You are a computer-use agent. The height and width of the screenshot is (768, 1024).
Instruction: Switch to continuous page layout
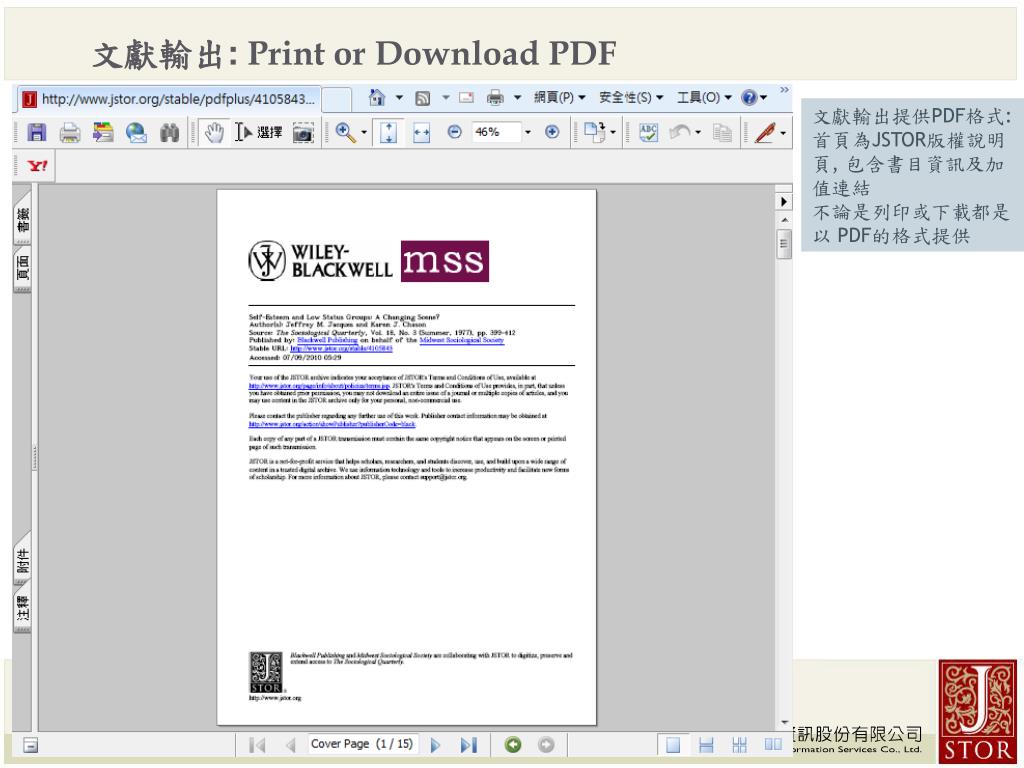point(706,745)
